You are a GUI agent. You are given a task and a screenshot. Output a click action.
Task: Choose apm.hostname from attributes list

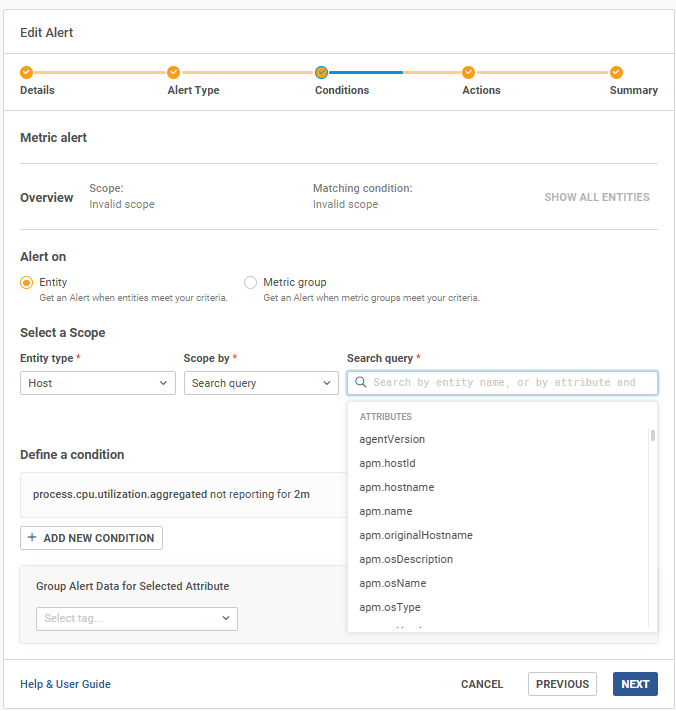tap(396, 487)
